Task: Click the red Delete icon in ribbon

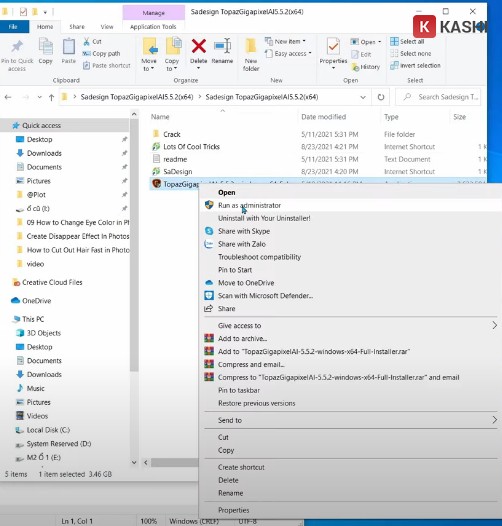Action: click(x=199, y=46)
